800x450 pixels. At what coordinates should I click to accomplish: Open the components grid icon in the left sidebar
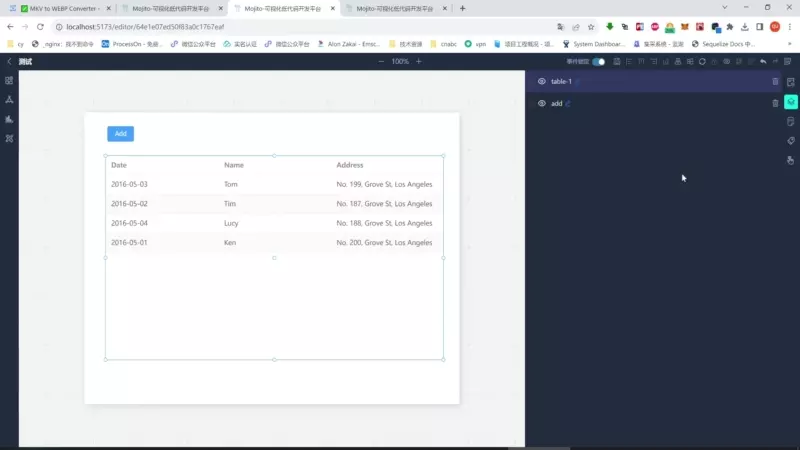tap(9, 81)
